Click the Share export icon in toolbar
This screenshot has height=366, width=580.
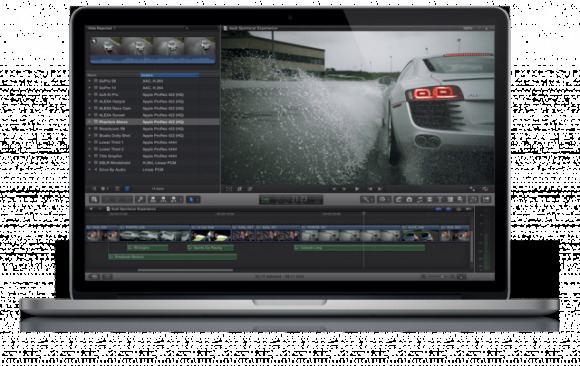pos(486,199)
